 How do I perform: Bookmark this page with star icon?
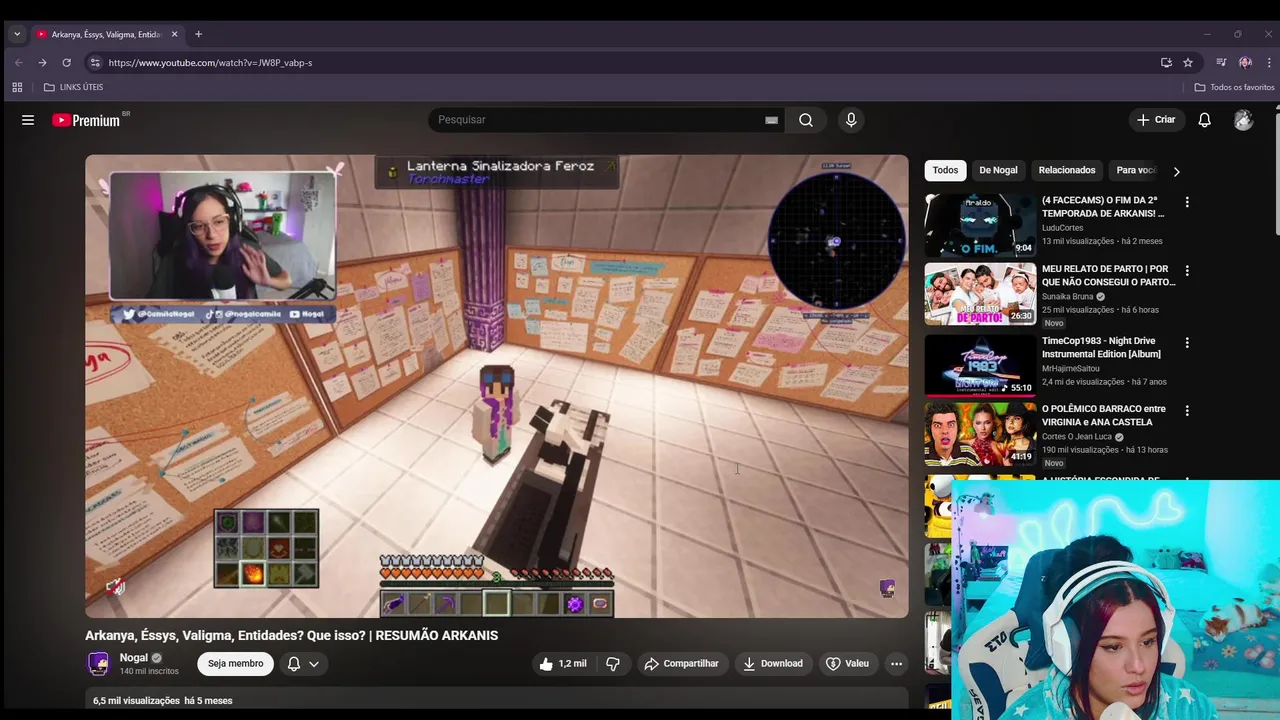pyautogui.click(x=1188, y=62)
